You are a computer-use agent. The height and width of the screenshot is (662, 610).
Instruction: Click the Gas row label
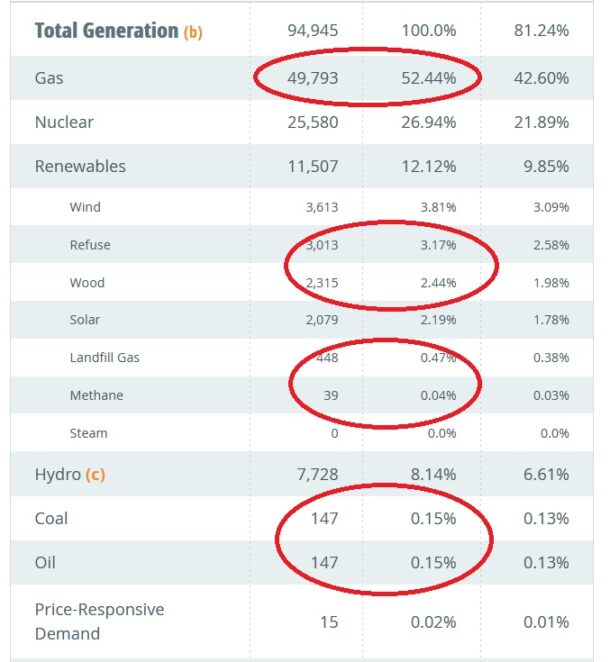tap(49, 78)
